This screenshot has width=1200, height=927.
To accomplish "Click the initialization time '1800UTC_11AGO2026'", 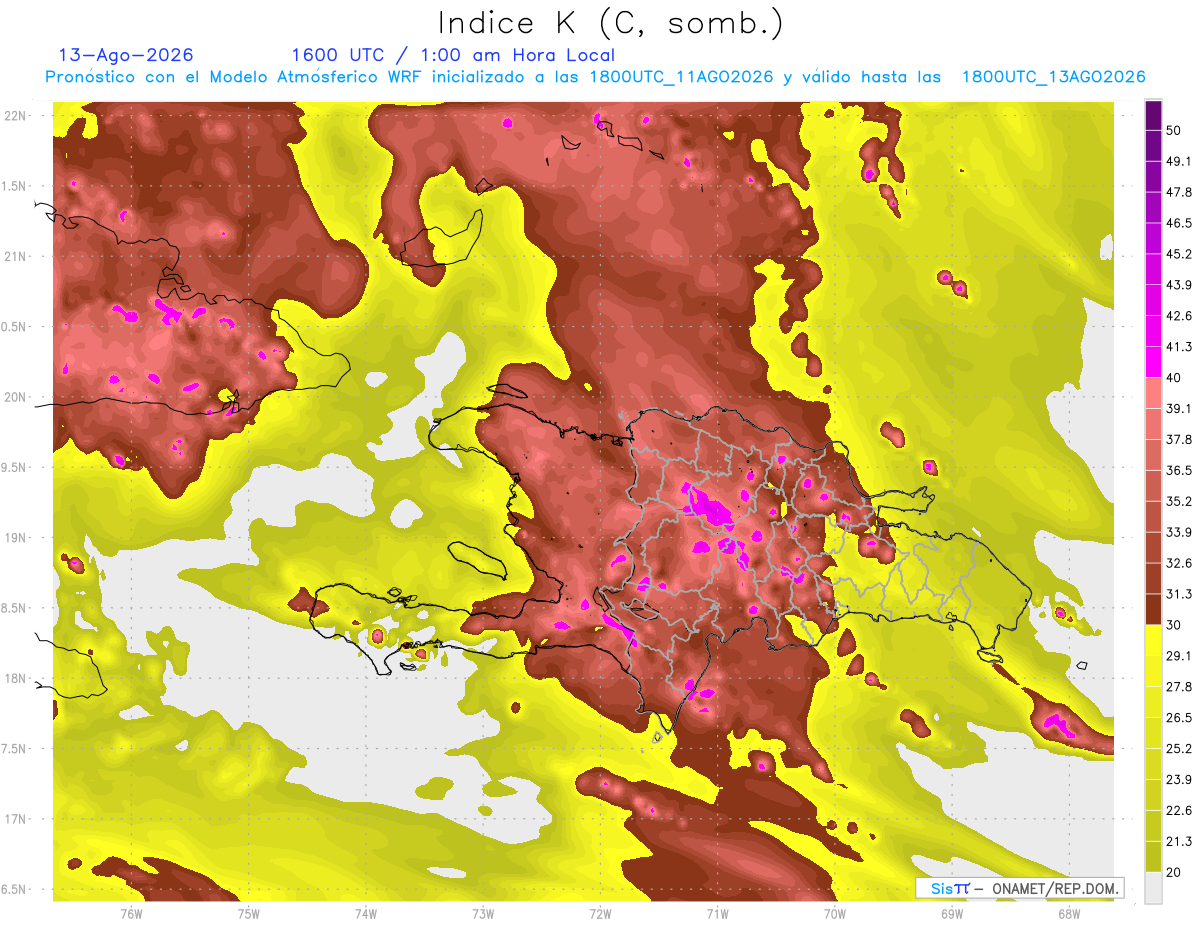I will (x=681, y=77).
